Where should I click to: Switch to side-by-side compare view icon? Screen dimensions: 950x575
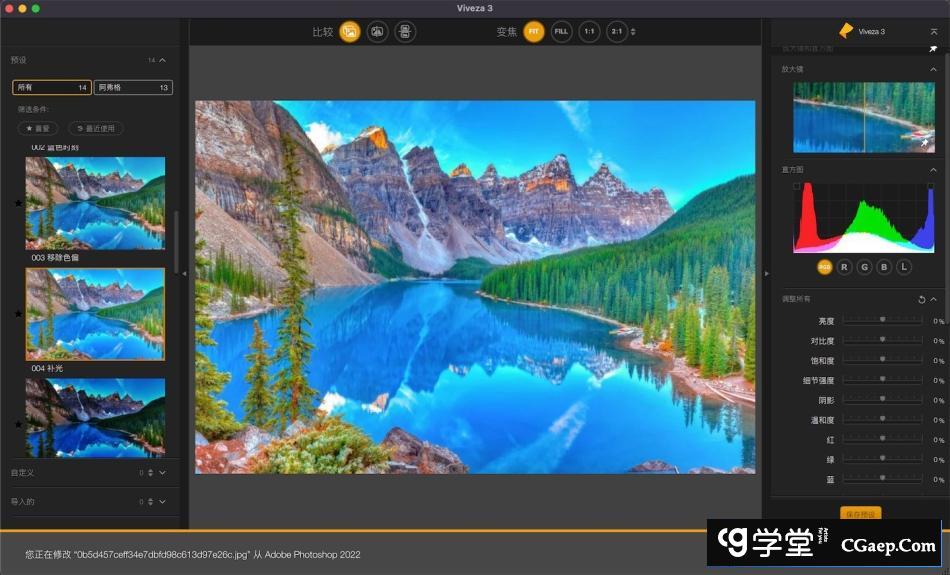point(404,32)
